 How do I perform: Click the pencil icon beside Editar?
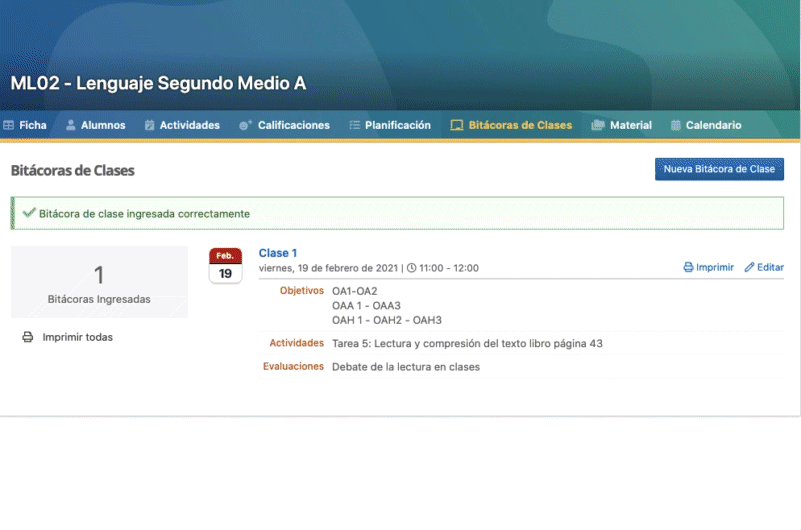point(749,267)
